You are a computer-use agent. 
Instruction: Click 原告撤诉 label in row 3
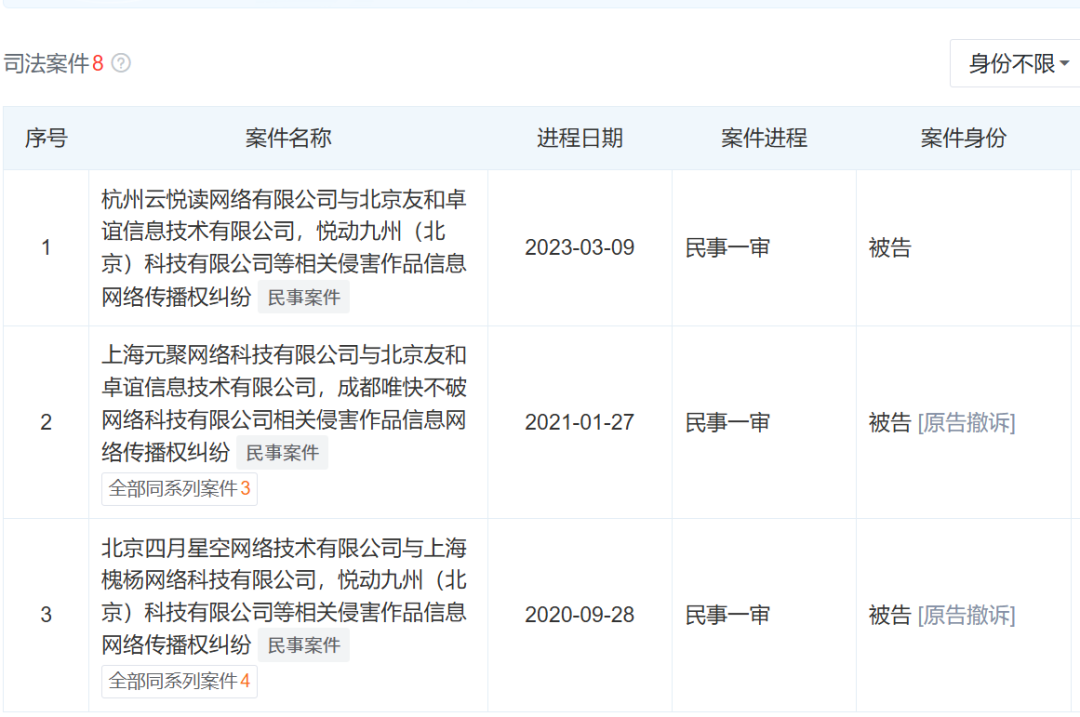pyautogui.click(x=966, y=615)
